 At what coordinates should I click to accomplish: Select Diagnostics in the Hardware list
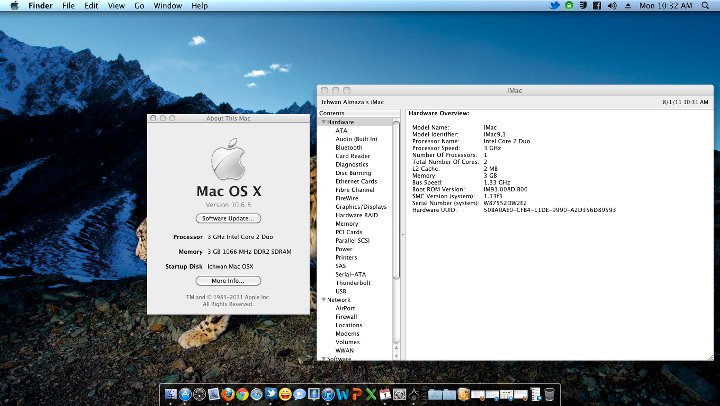pos(352,164)
